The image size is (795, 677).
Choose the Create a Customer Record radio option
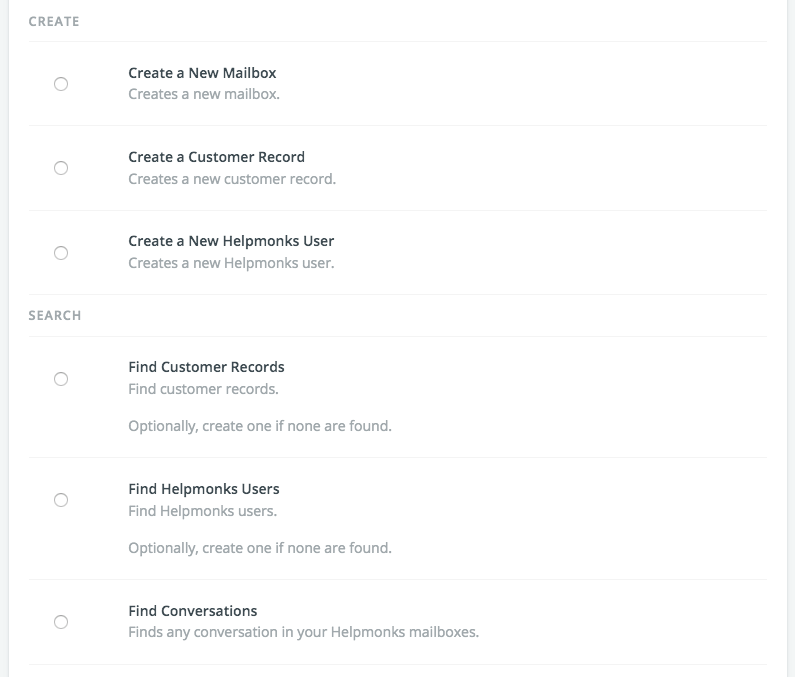[x=61, y=168]
